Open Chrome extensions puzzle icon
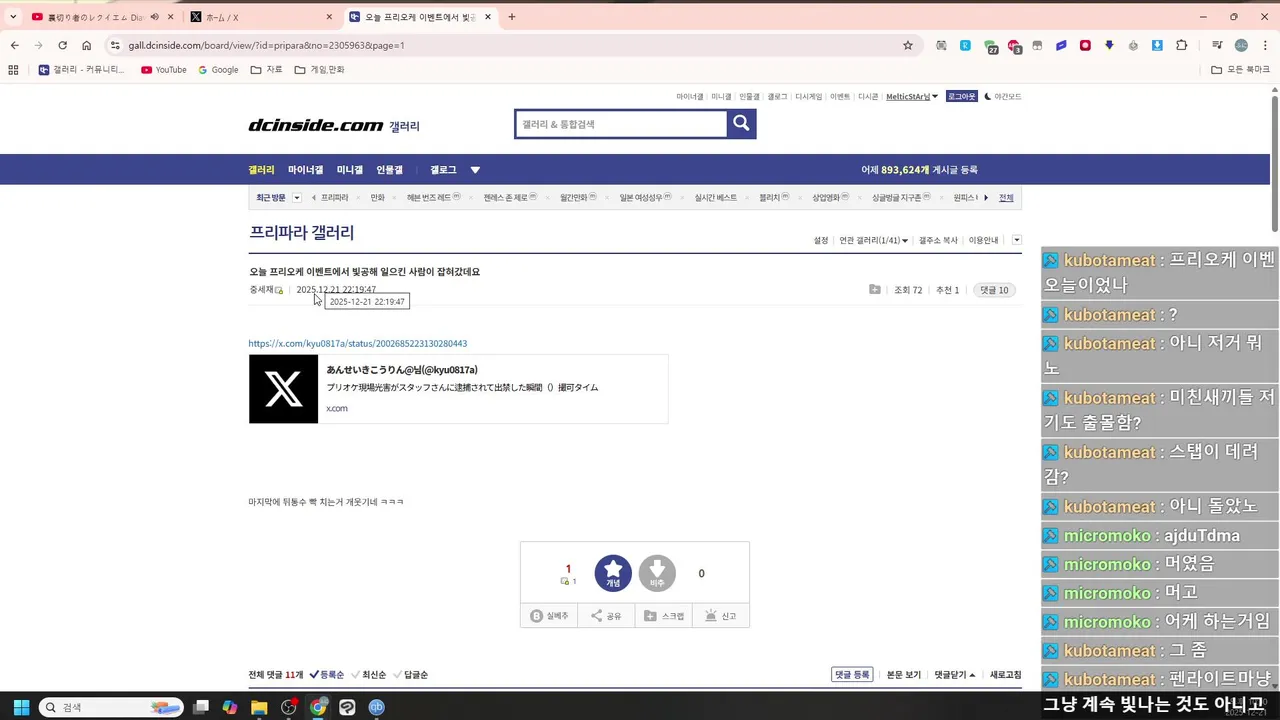The width and height of the screenshot is (1280, 720). pos(1182,45)
